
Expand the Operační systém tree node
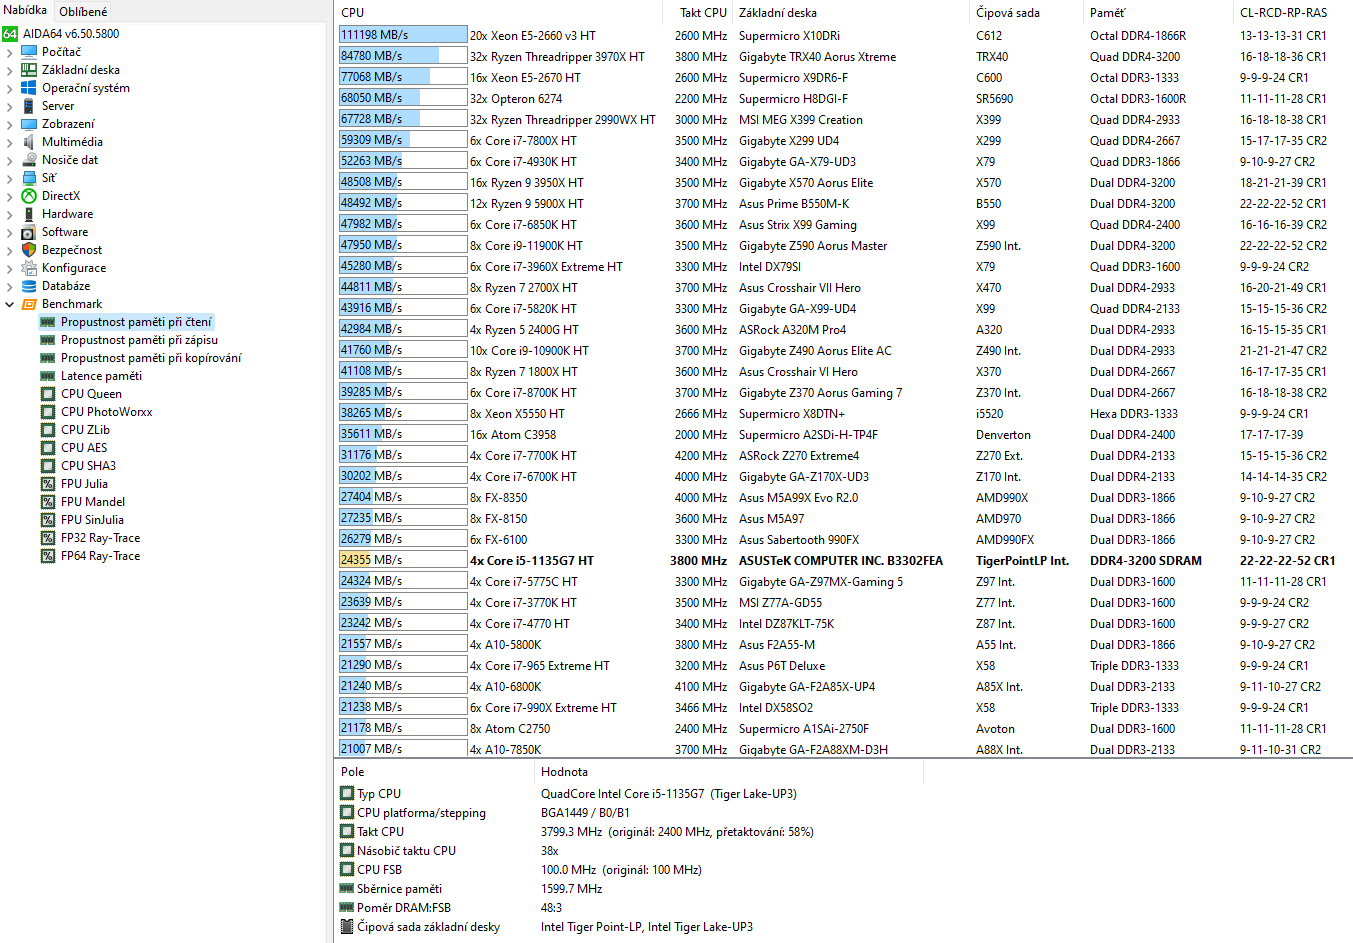coord(10,88)
